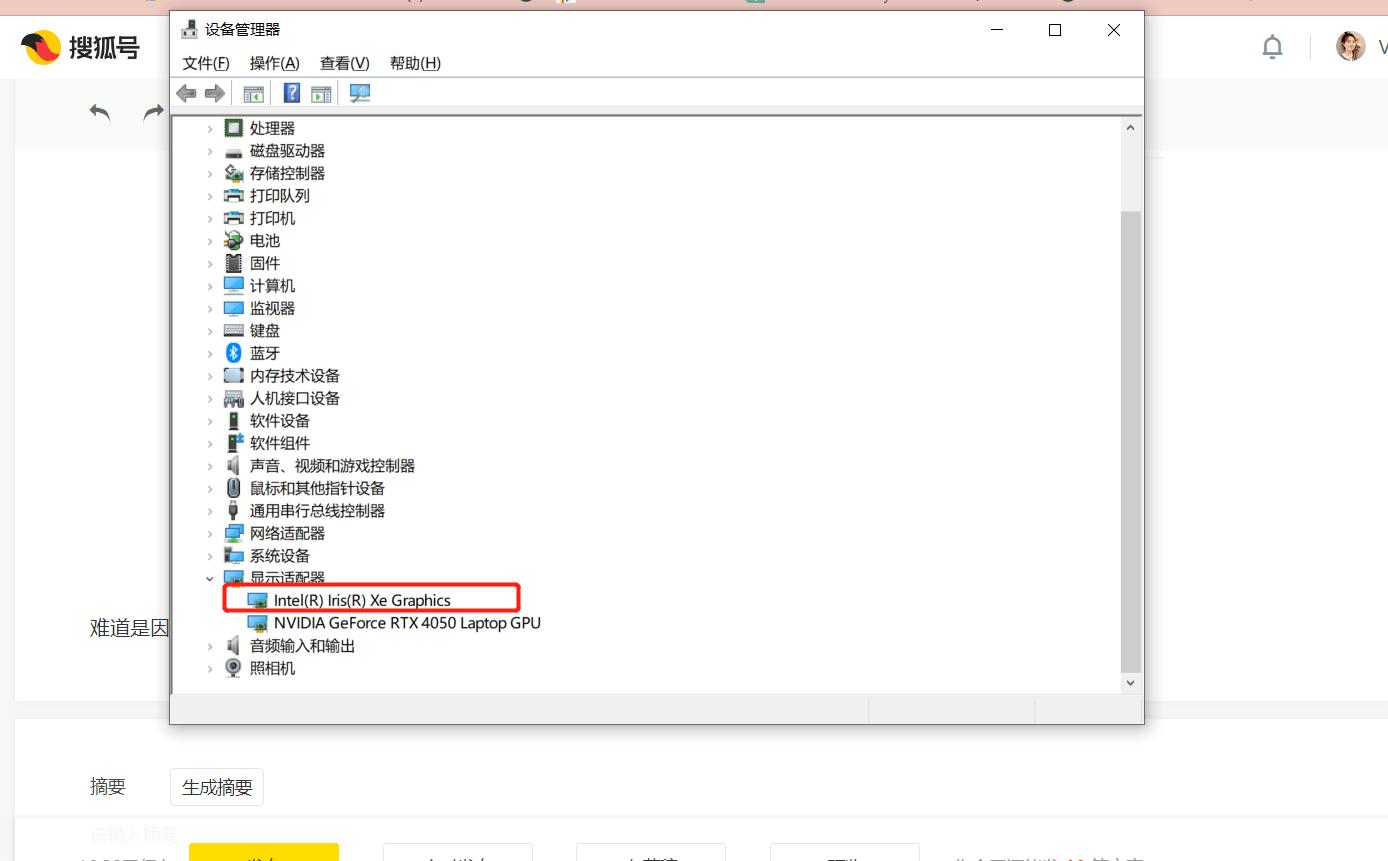
Task: Select the 处理器 processor icon
Action: tap(234, 128)
